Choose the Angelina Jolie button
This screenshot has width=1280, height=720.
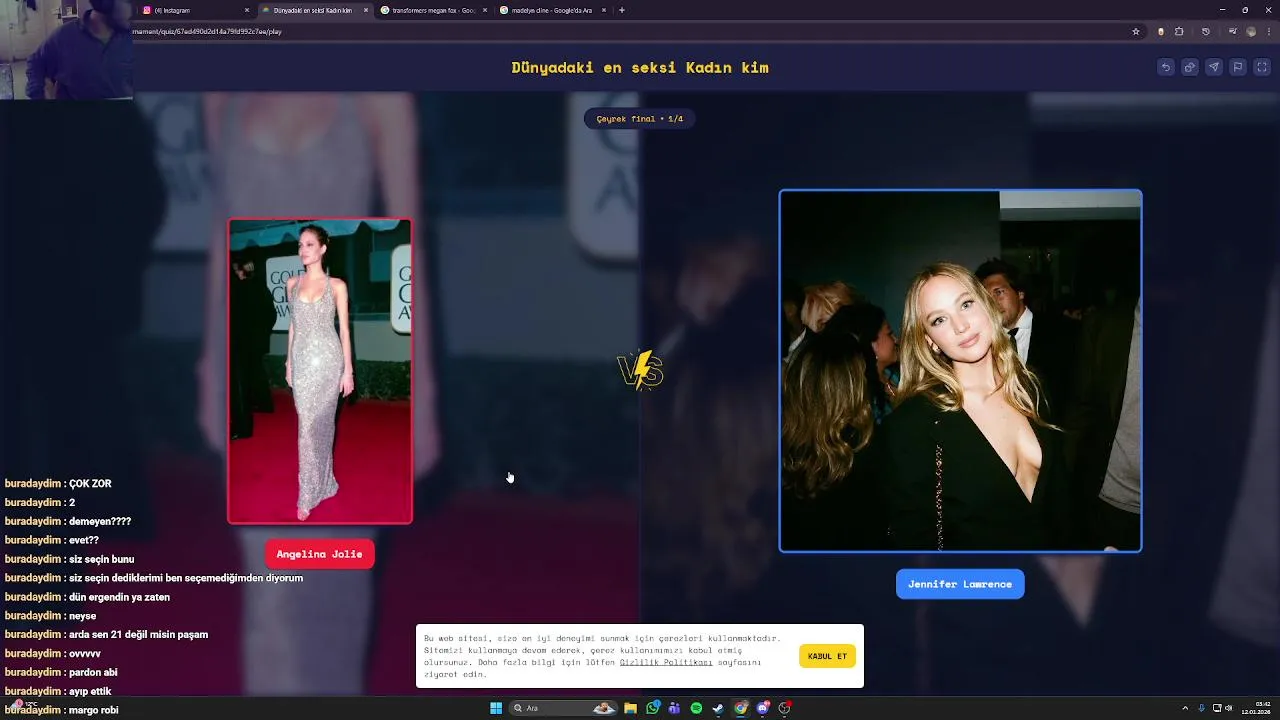(x=320, y=554)
